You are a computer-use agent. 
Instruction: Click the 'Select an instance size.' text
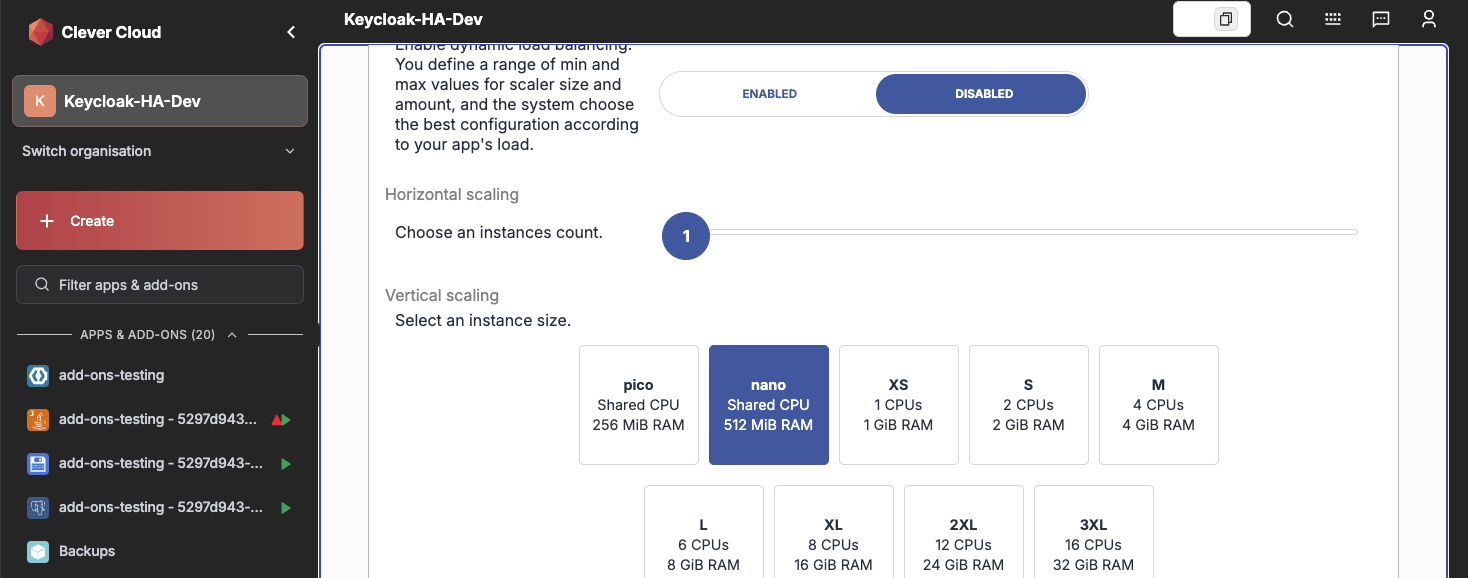[483, 321]
